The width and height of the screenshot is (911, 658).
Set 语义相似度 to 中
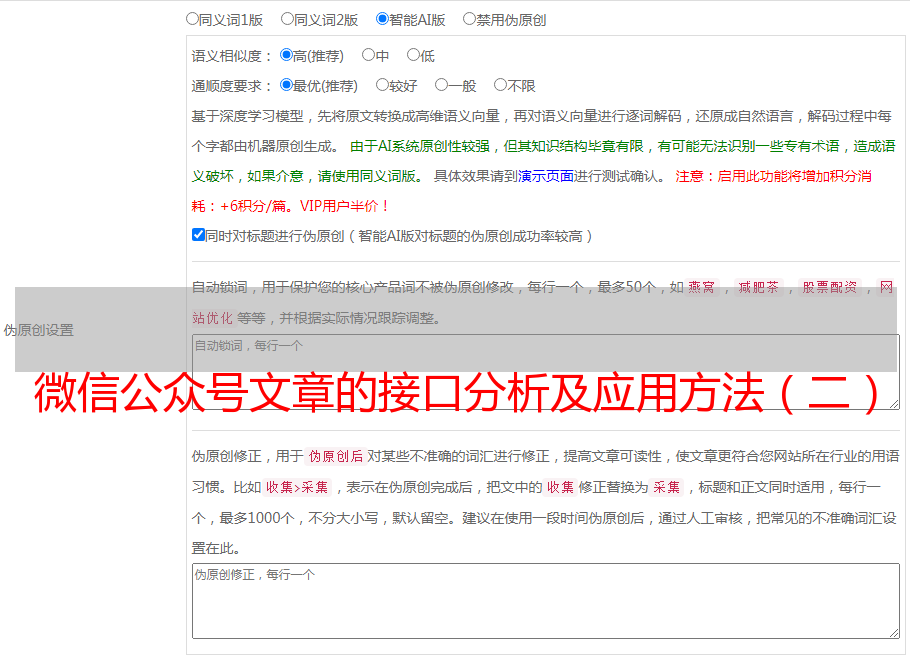(x=368, y=55)
